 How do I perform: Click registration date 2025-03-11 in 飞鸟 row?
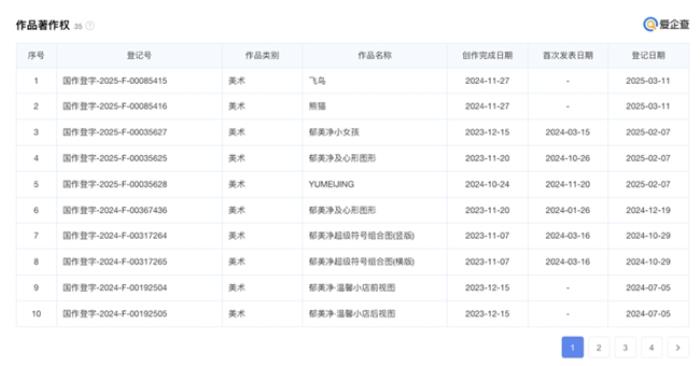click(648, 81)
